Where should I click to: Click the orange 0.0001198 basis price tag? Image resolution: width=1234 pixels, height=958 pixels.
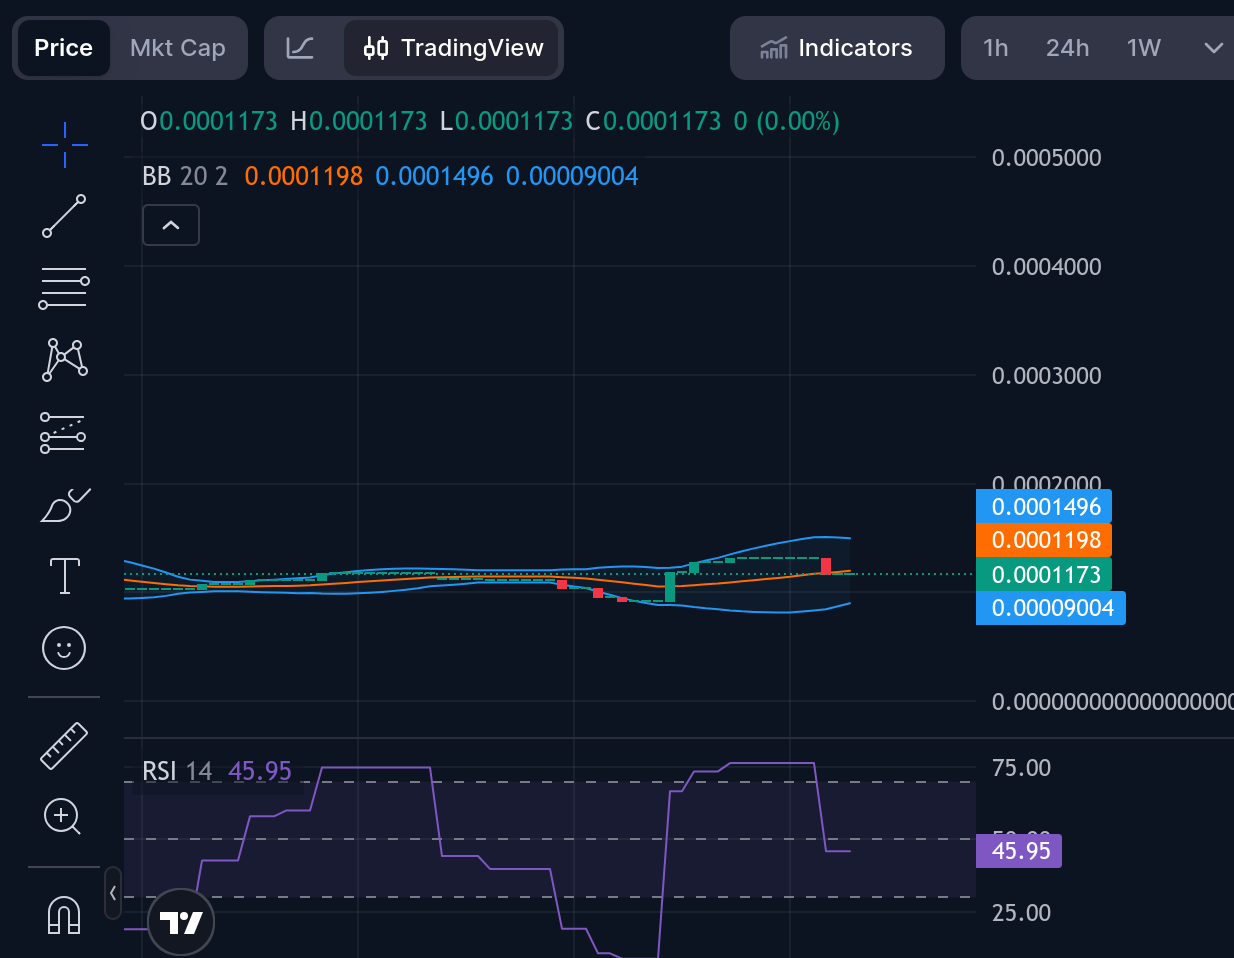(1044, 541)
